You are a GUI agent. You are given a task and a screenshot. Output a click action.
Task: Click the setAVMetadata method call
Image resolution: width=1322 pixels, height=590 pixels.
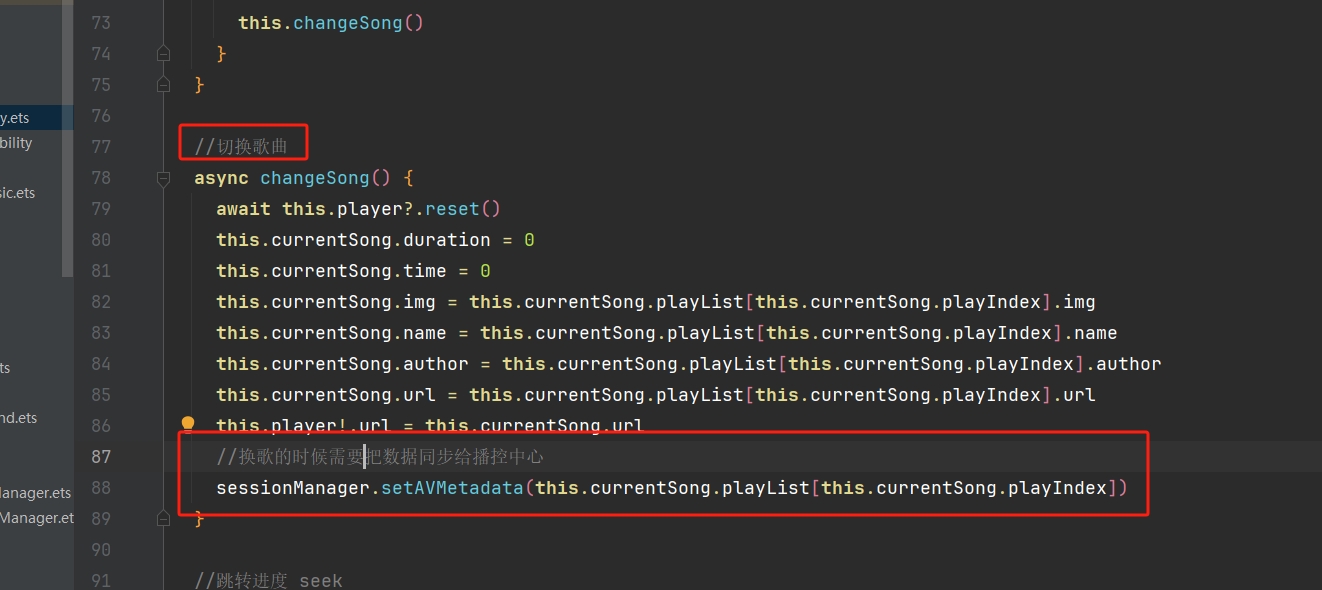pos(453,488)
